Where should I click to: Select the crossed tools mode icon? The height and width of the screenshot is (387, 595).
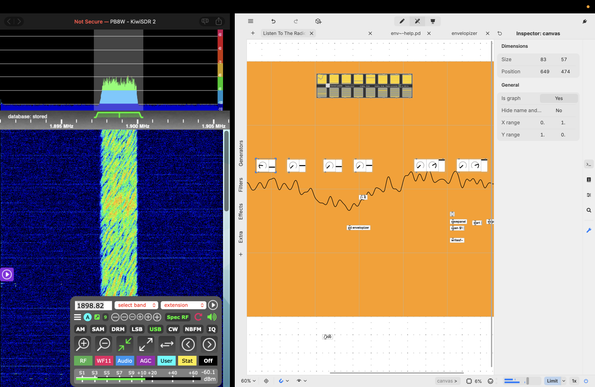(417, 21)
